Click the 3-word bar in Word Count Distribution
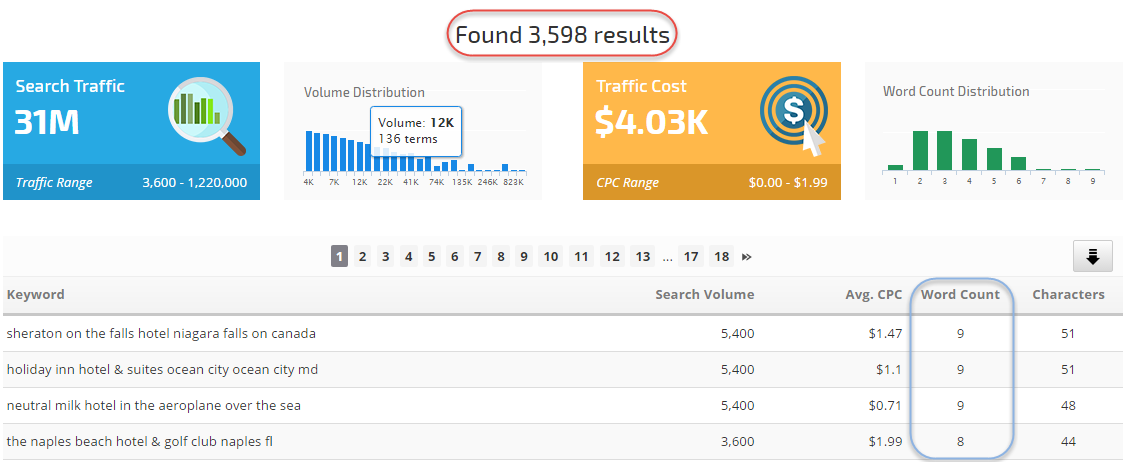The image size is (1126, 462). click(x=944, y=150)
